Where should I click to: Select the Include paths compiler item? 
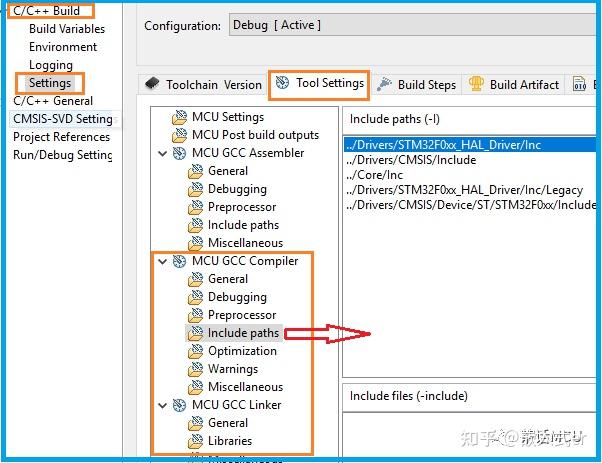(x=243, y=333)
